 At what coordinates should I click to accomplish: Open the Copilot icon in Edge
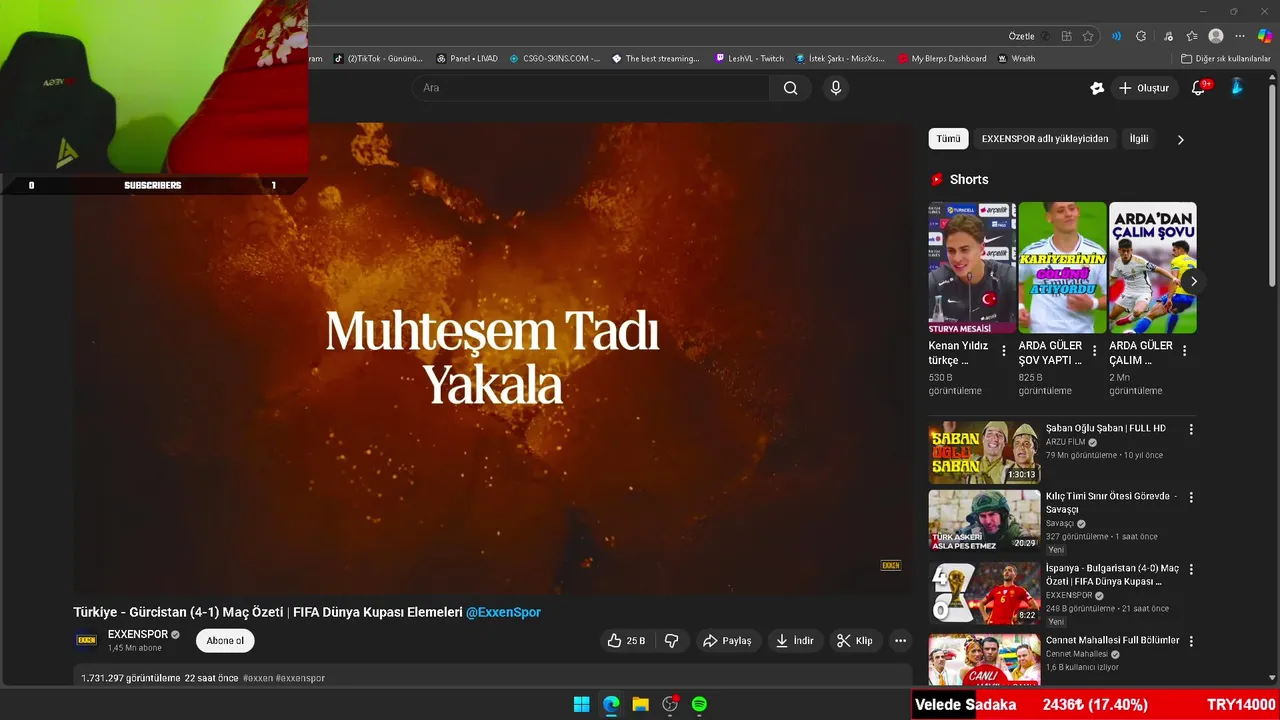coord(1265,36)
